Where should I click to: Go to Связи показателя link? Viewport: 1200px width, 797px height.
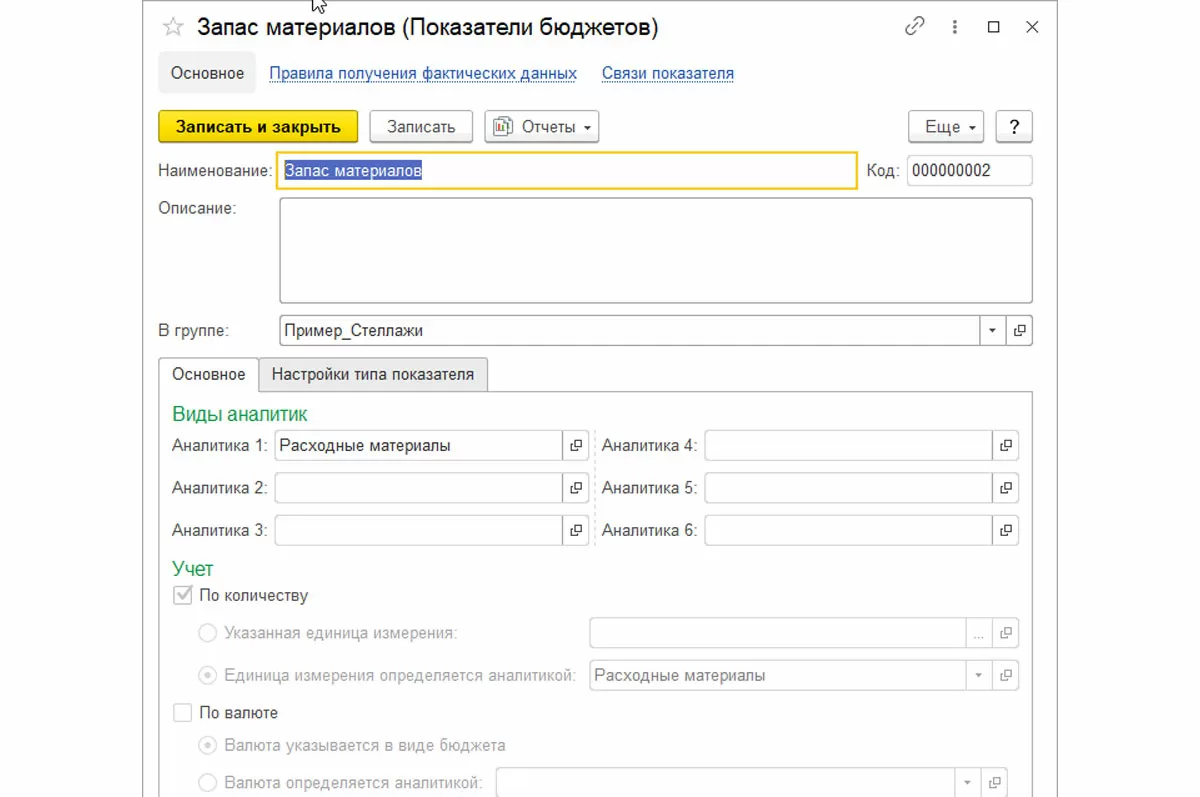point(667,73)
